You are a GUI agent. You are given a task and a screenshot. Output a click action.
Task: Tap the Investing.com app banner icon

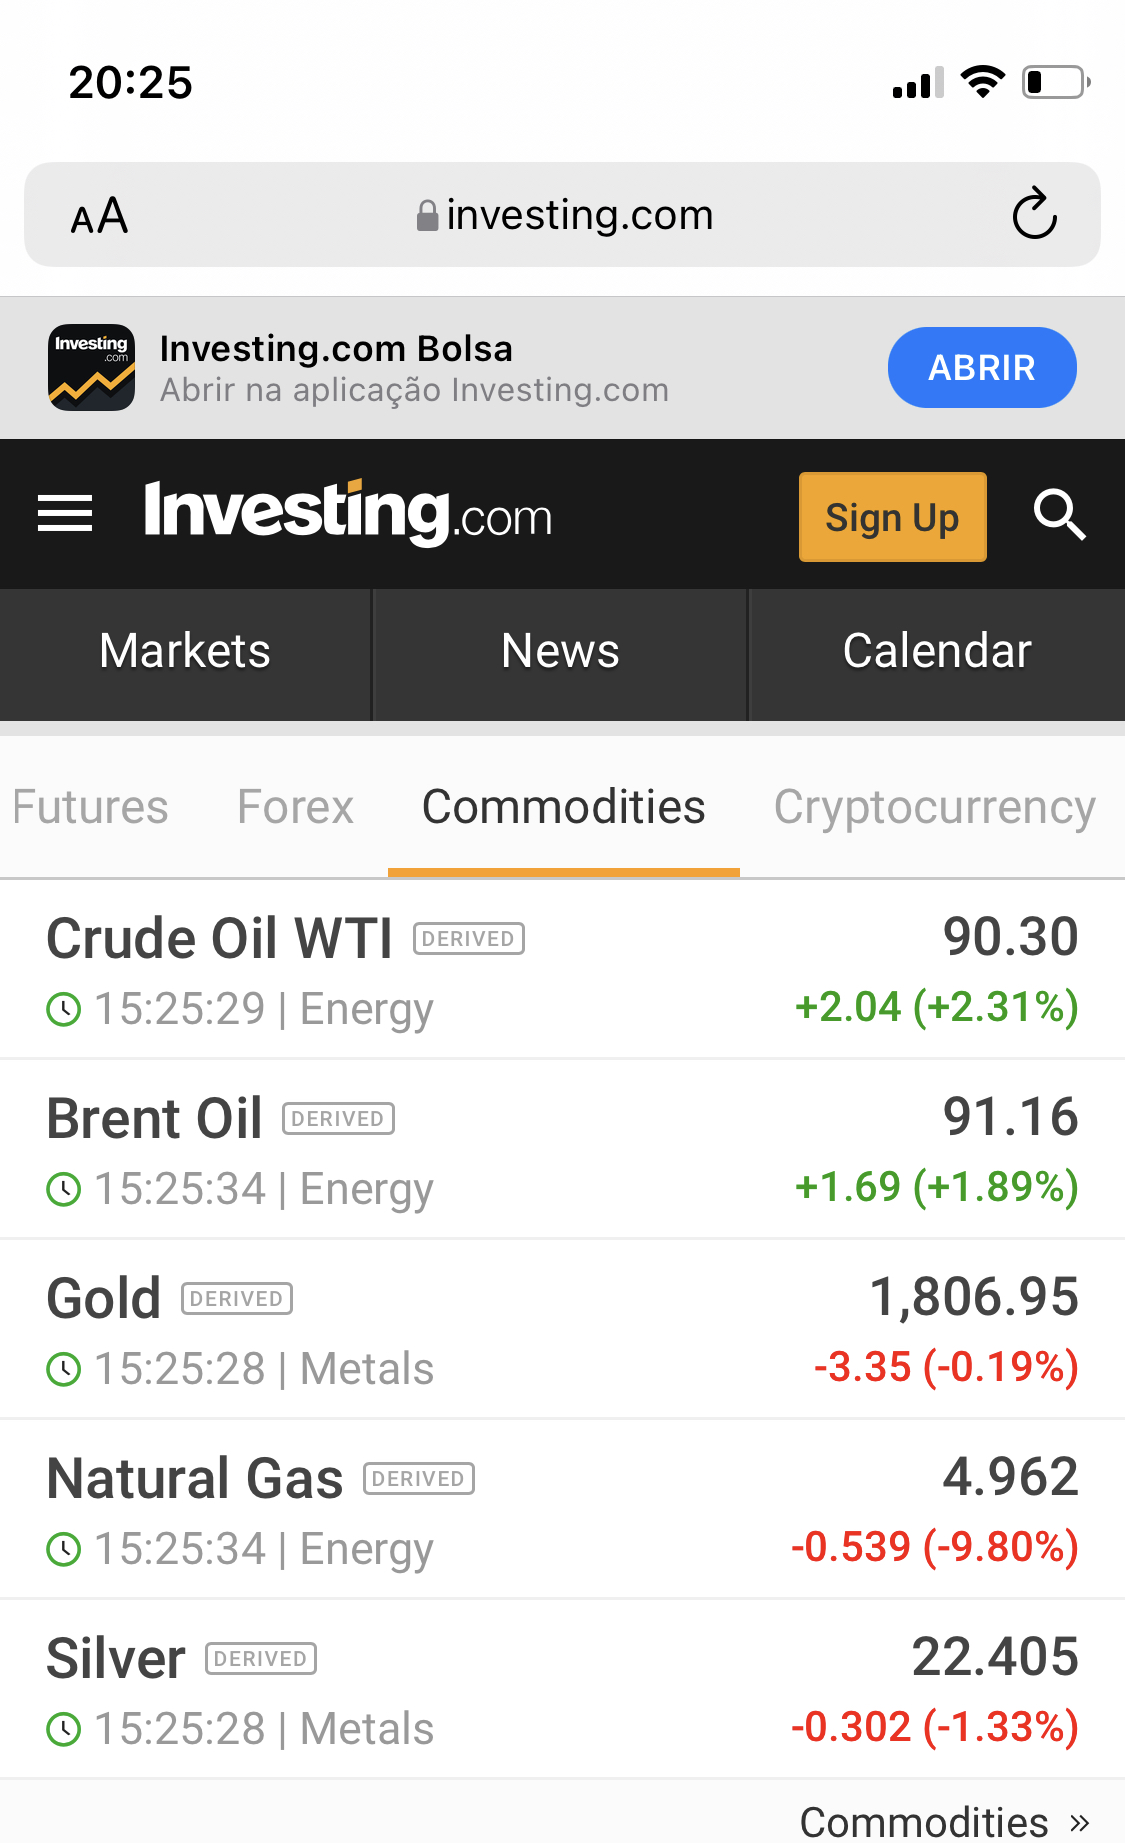click(92, 367)
